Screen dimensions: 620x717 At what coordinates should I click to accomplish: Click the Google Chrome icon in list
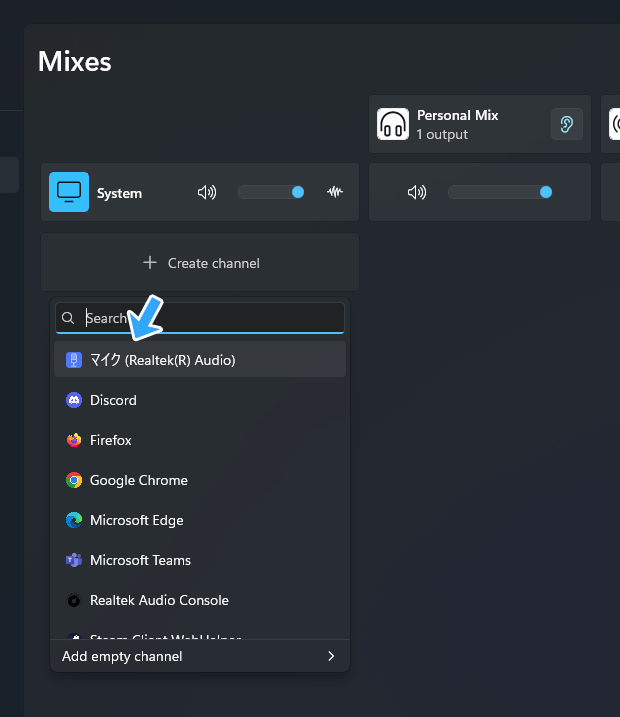74,480
